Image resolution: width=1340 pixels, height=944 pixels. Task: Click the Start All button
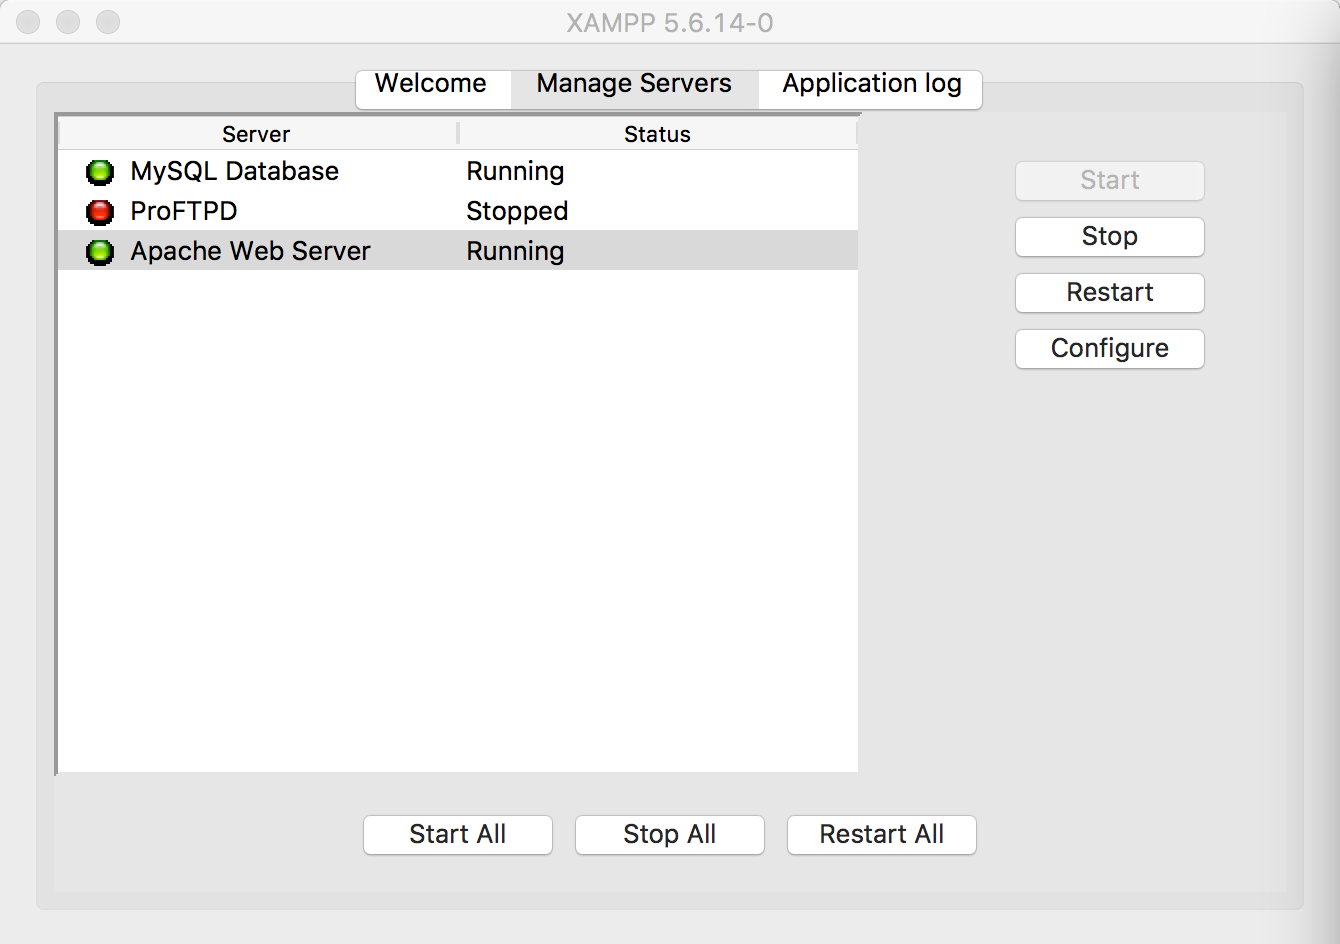[x=457, y=834]
